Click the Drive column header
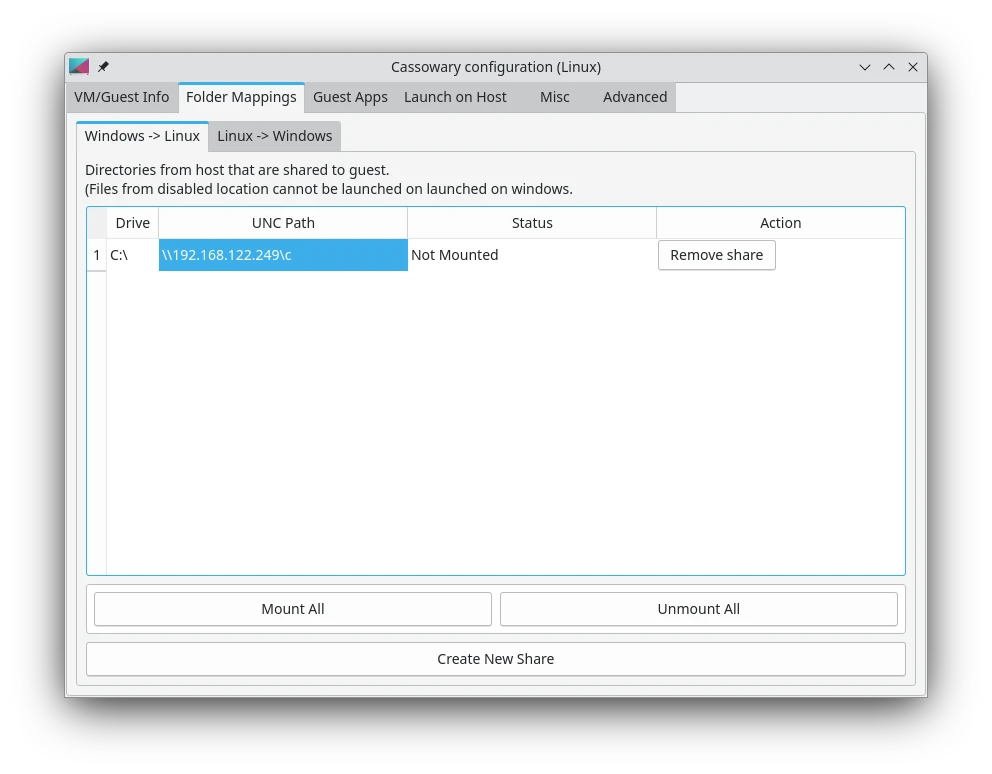This screenshot has width=992, height=774. 132,223
